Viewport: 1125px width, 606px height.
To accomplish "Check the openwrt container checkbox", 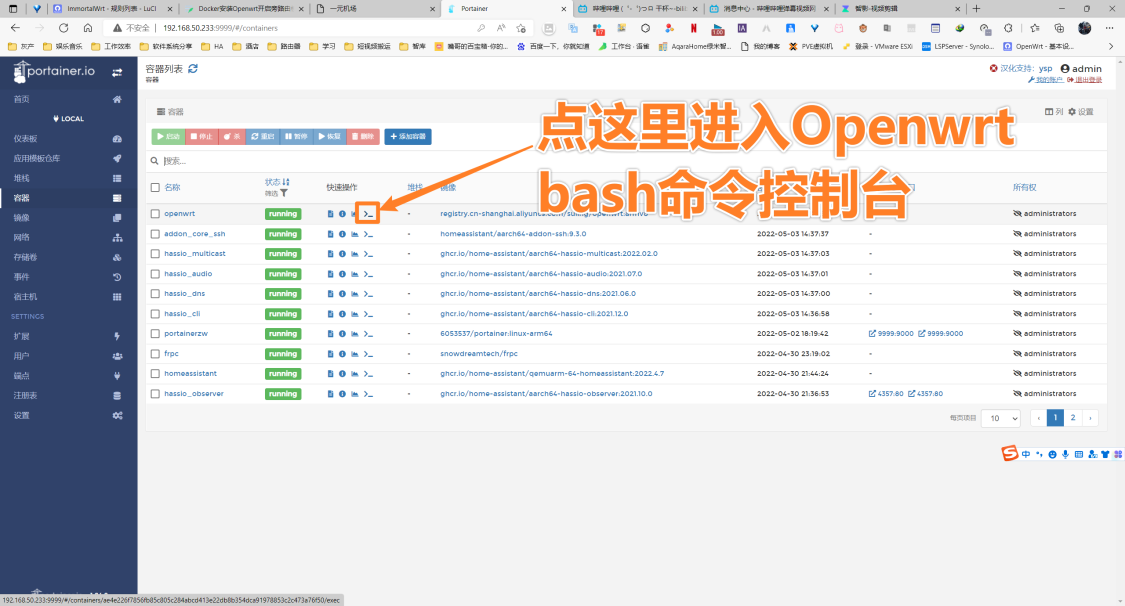I will (155, 214).
